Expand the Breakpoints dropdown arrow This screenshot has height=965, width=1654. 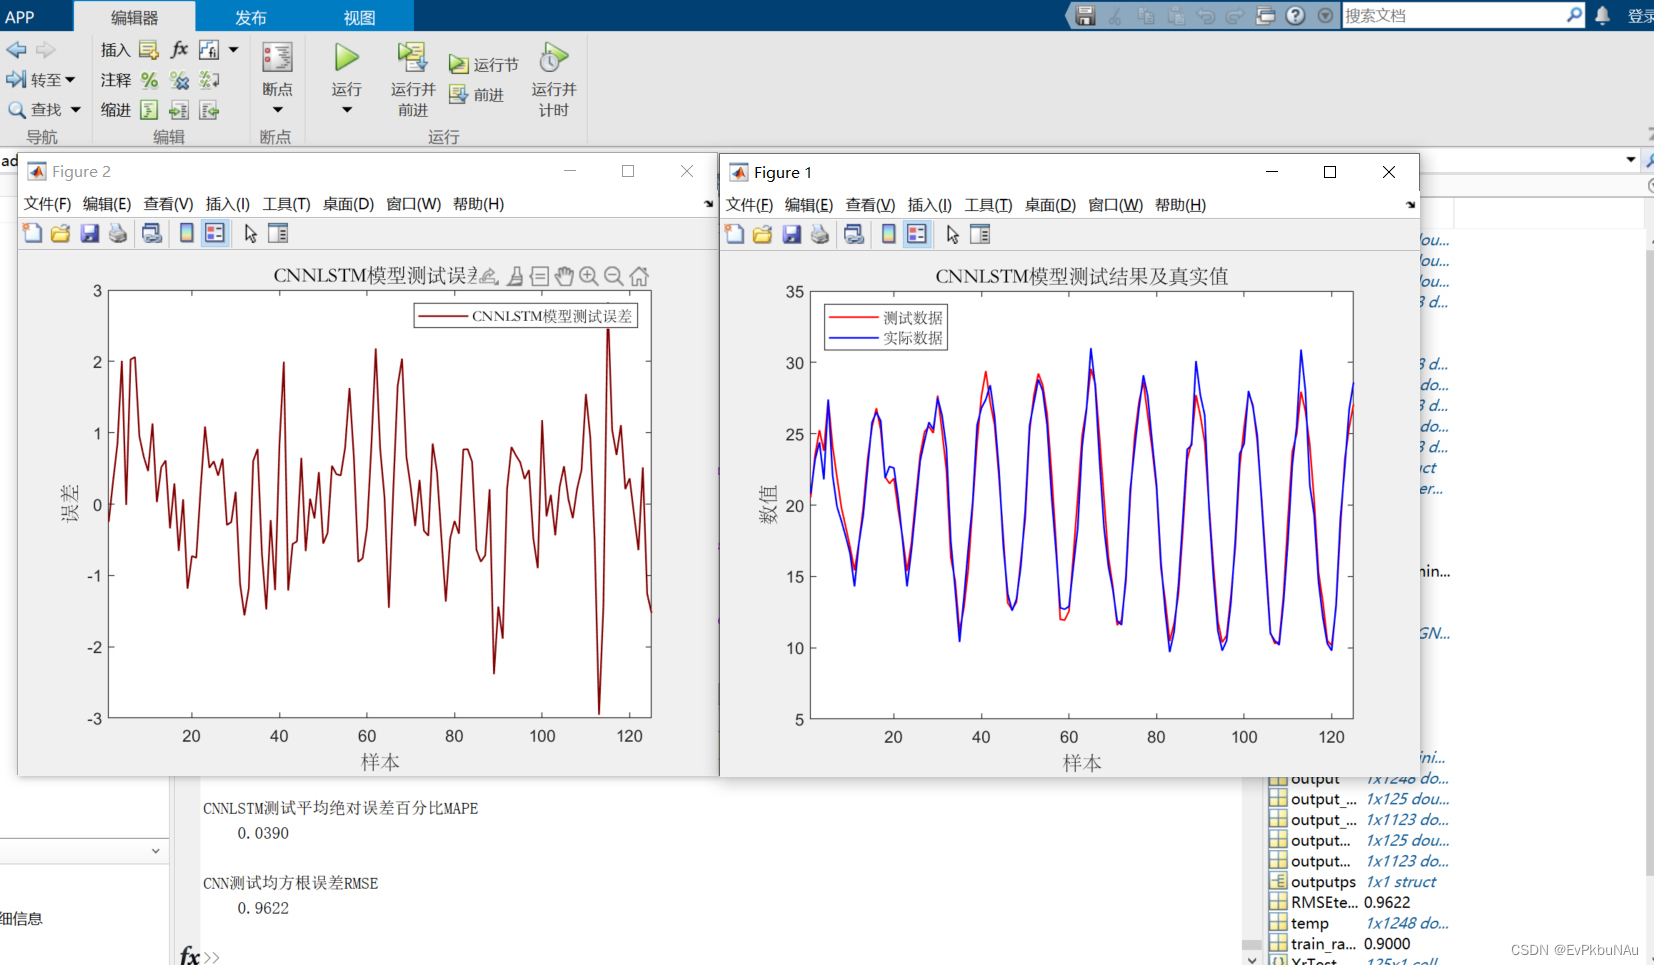[277, 110]
